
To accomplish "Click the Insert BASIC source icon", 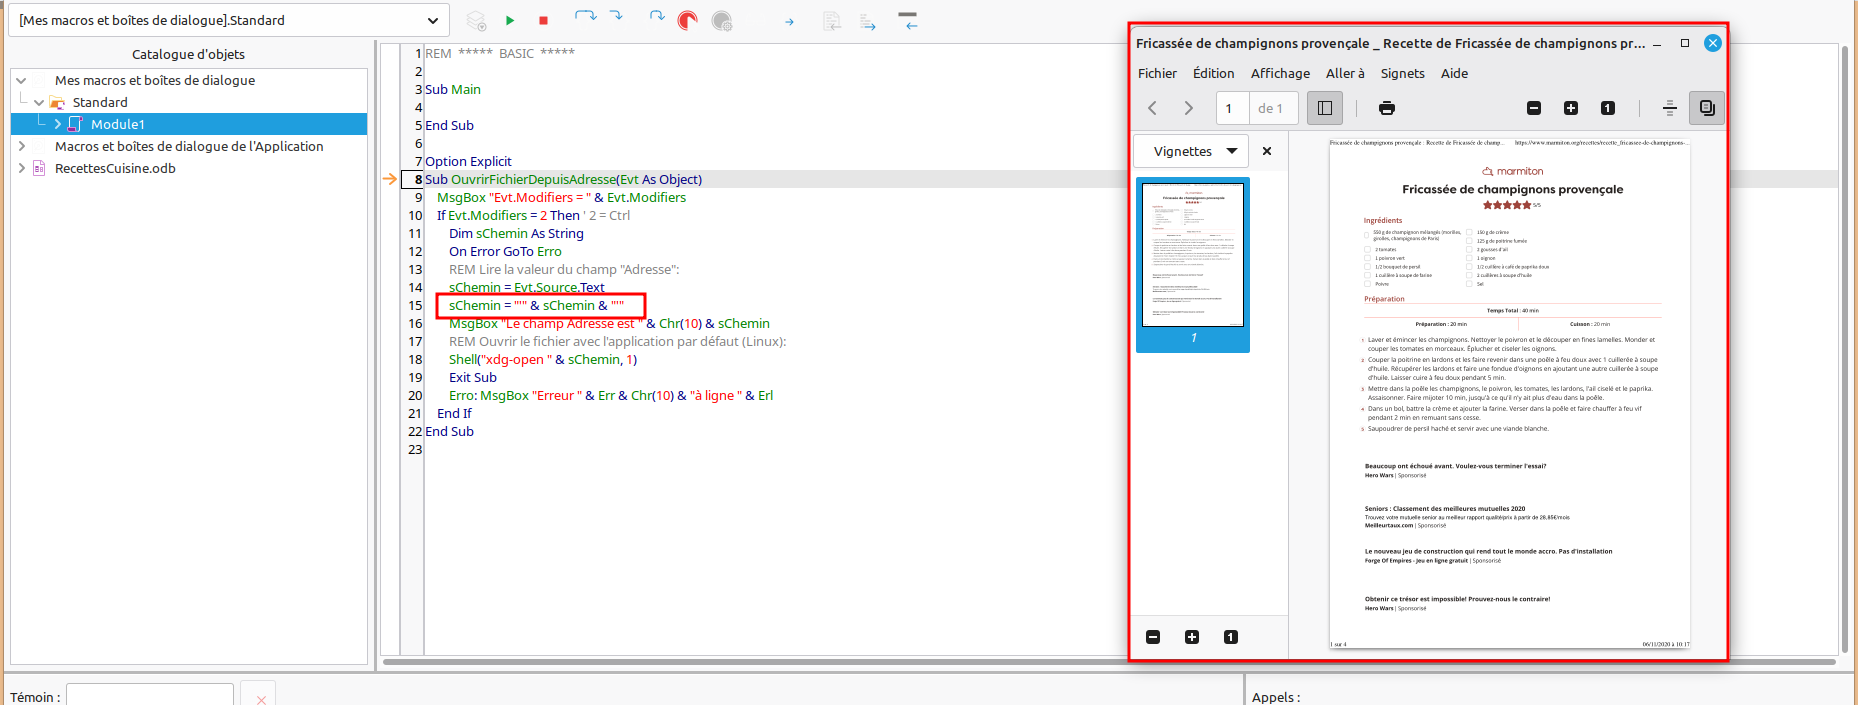I will [832, 21].
